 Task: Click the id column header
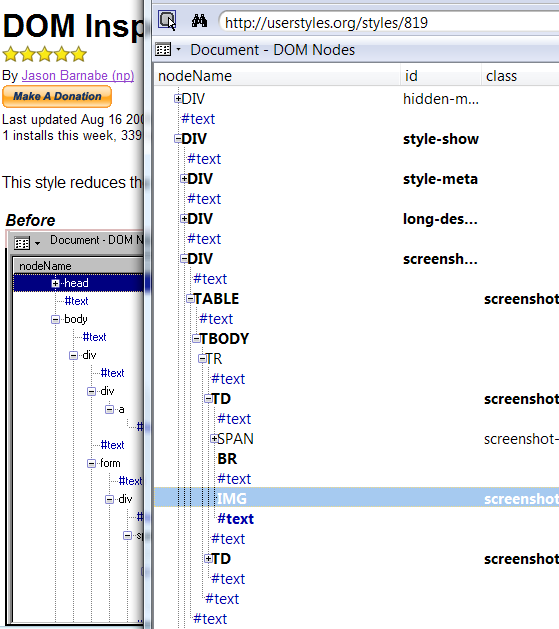(441, 76)
